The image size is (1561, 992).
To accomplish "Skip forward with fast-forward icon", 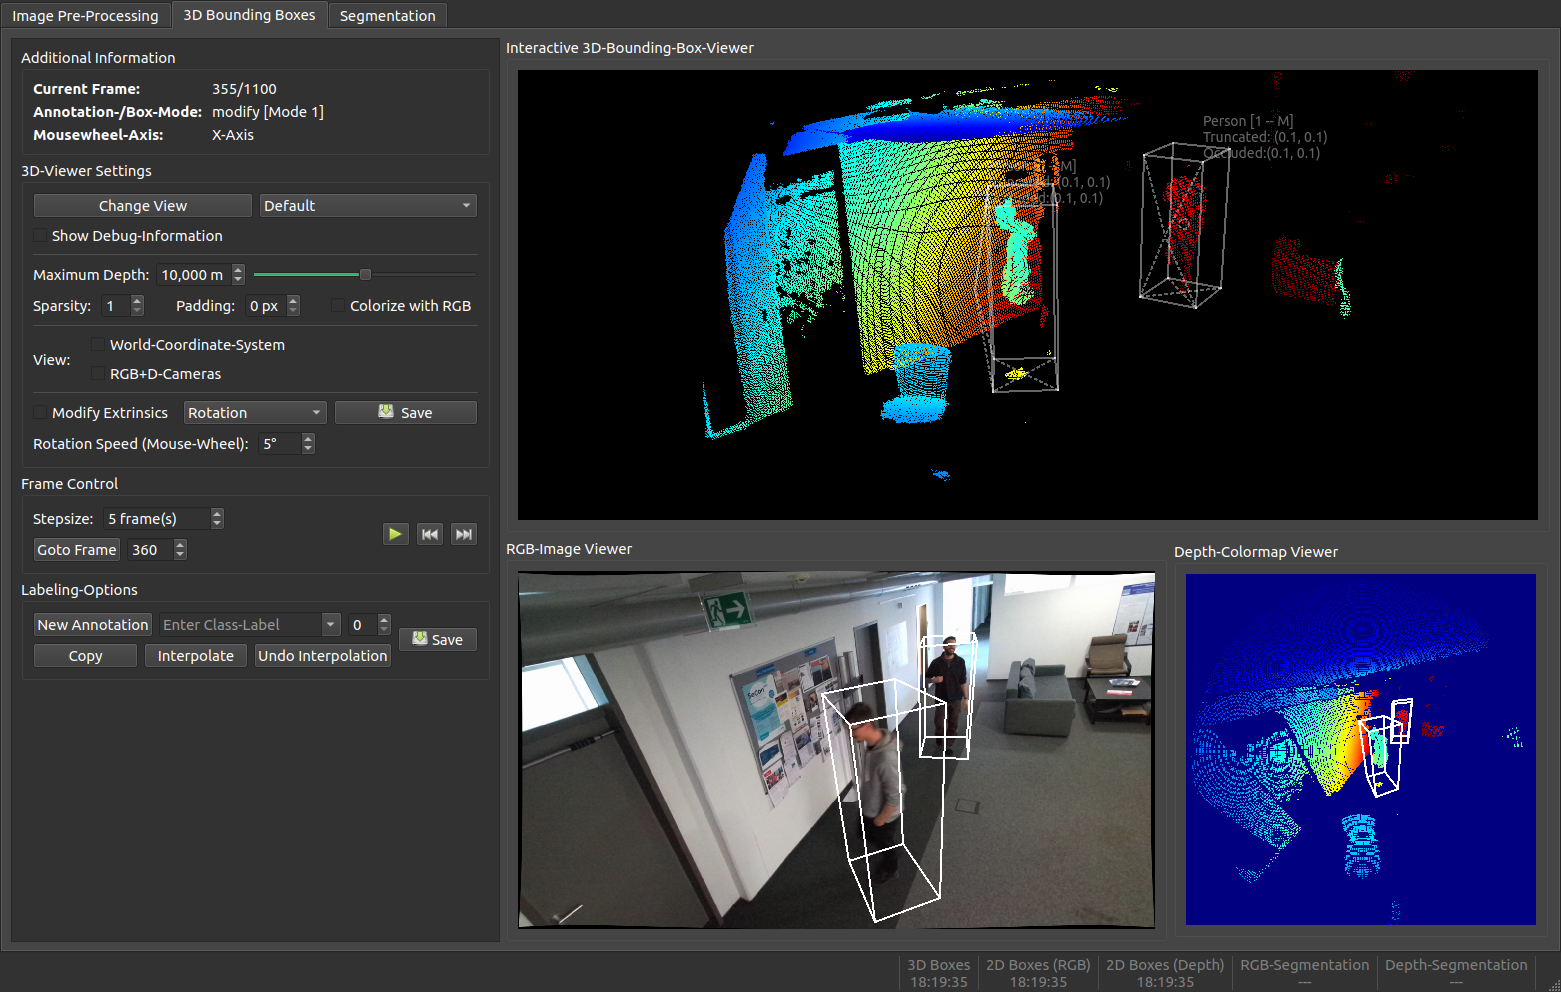I will pos(464,534).
